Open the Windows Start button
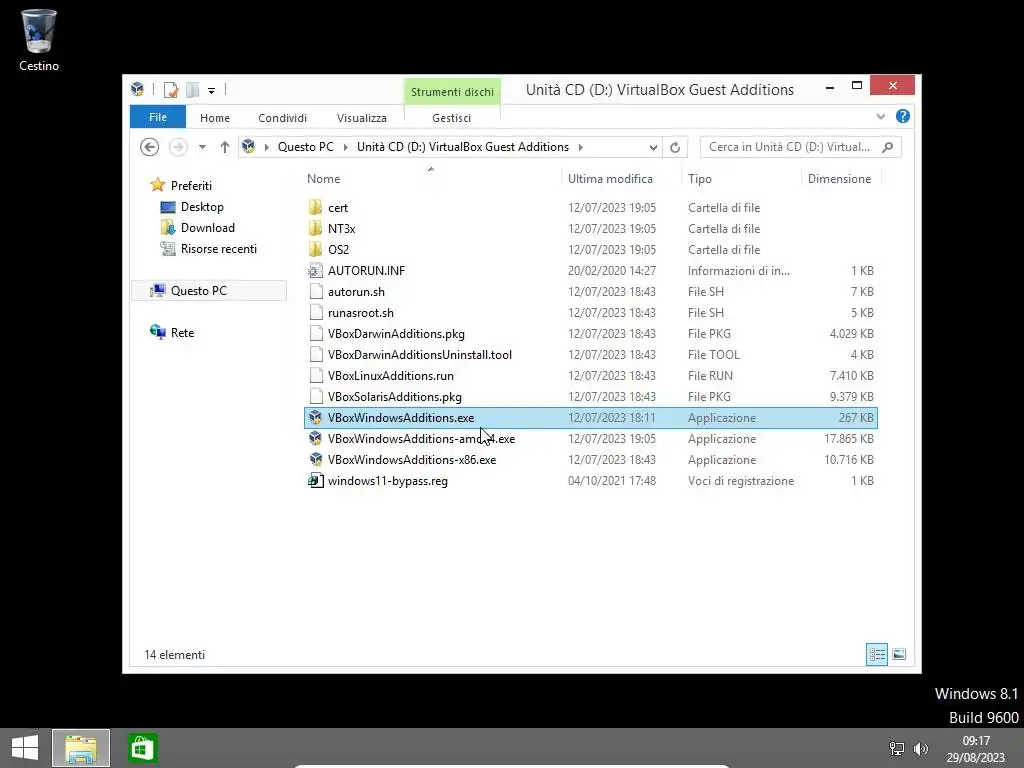1024x768 pixels. coord(25,748)
